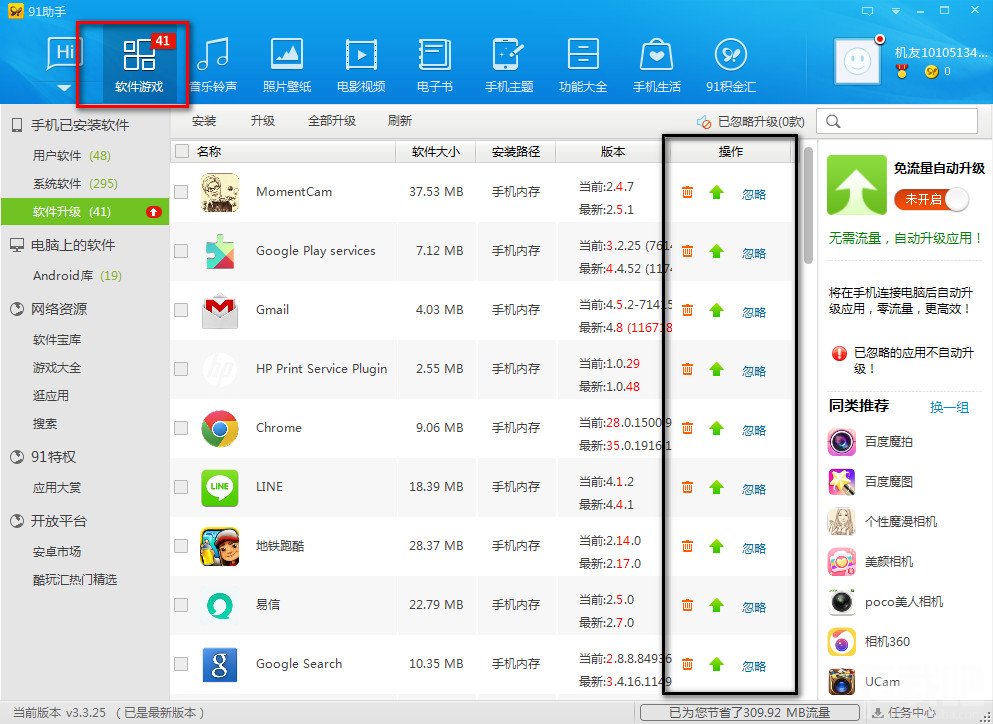Check the Chrome row checkbox

pyautogui.click(x=181, y=428)
